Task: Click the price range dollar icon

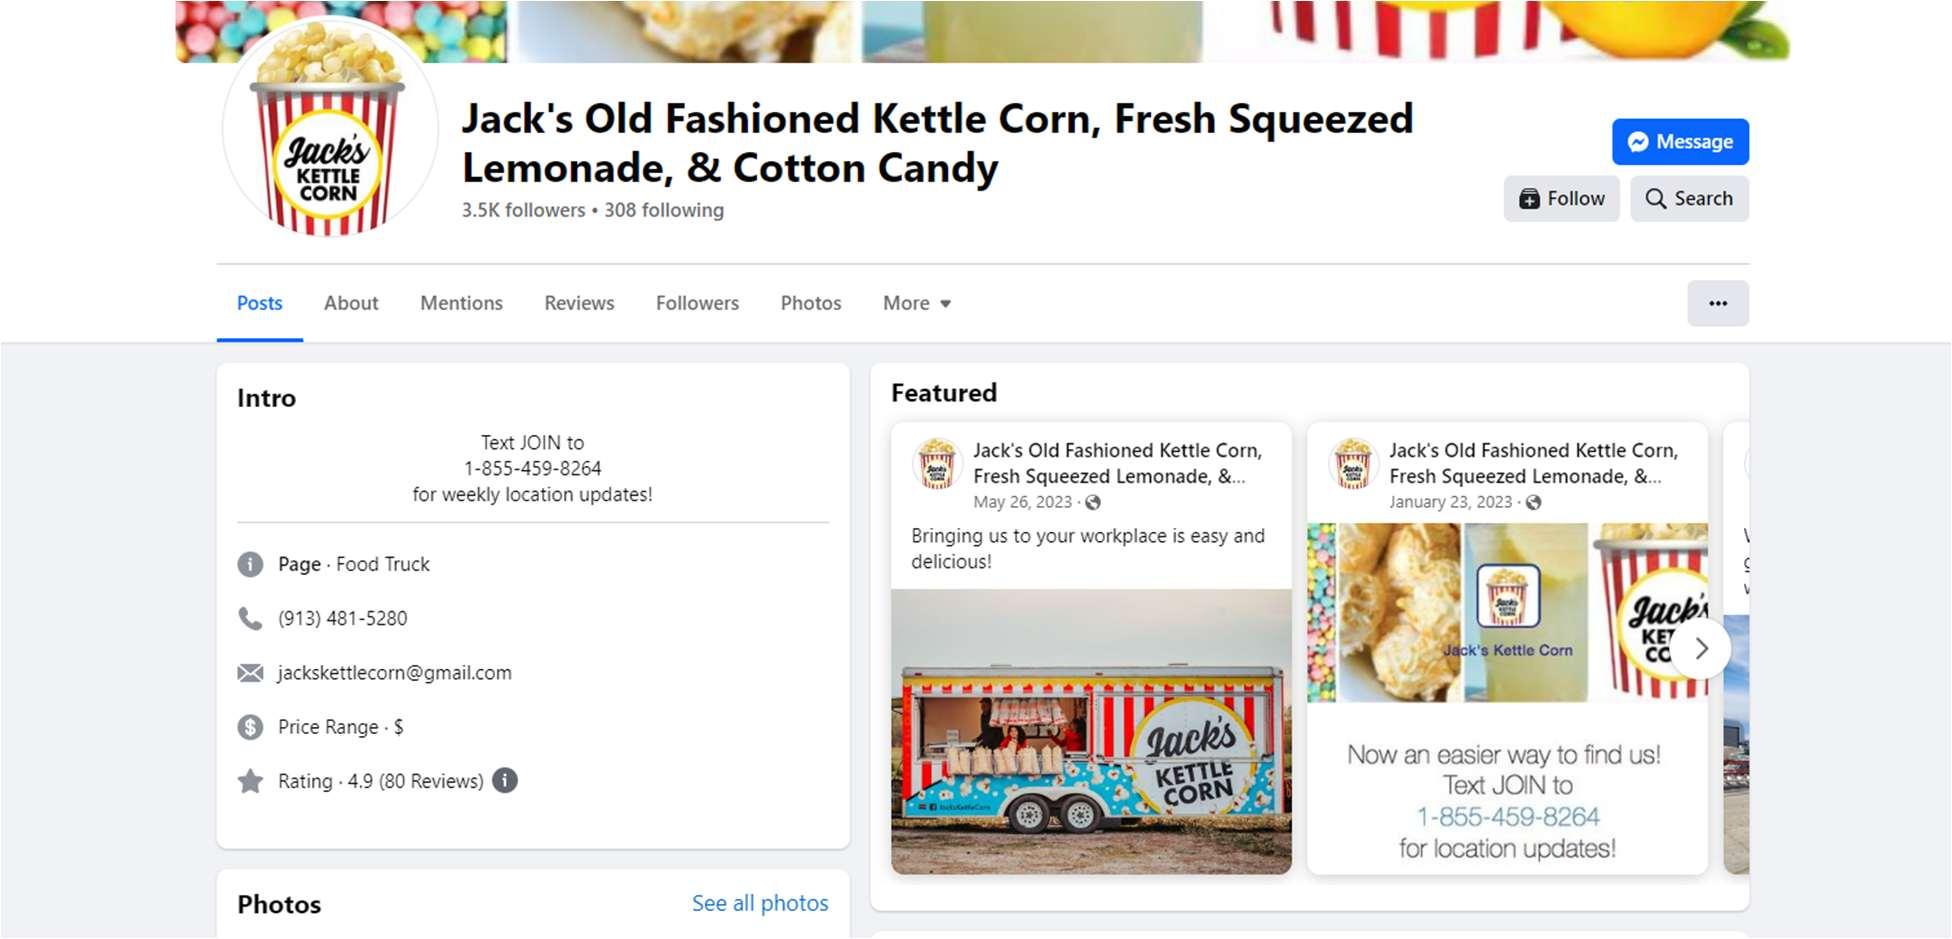Action: [250, 727]
